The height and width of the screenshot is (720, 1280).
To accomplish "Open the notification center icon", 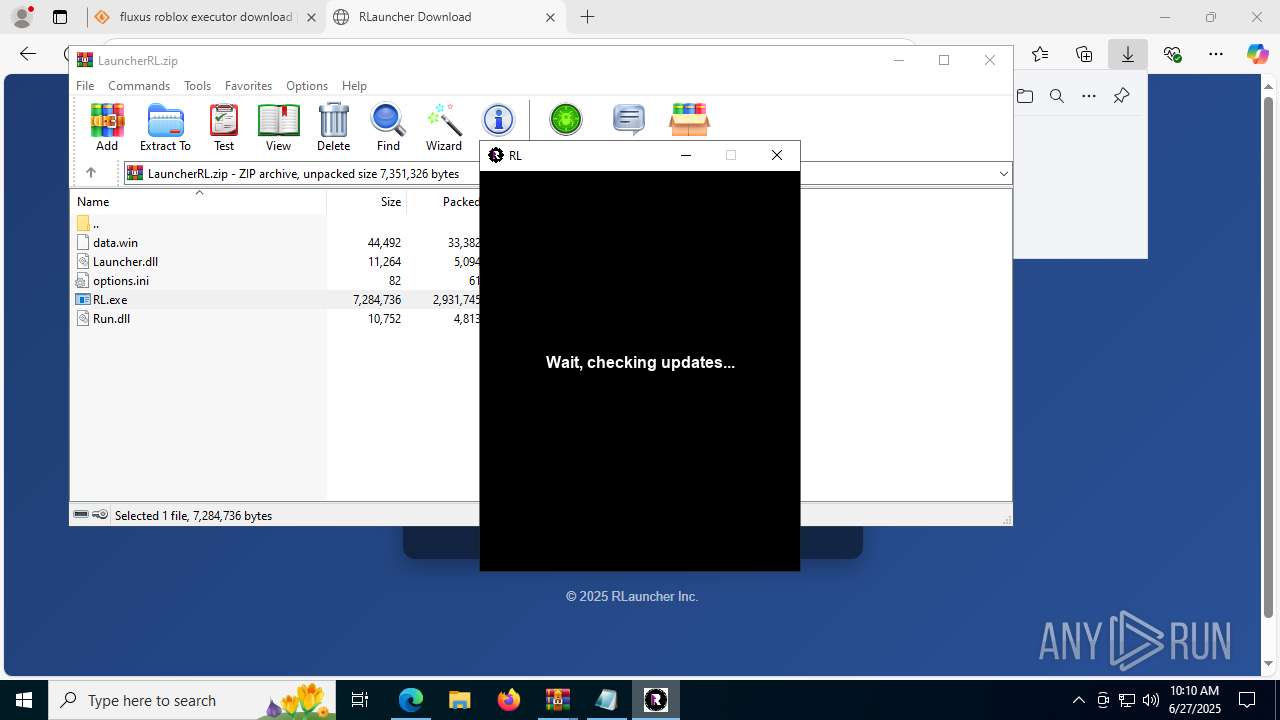I will click(x=1247, y=700).
